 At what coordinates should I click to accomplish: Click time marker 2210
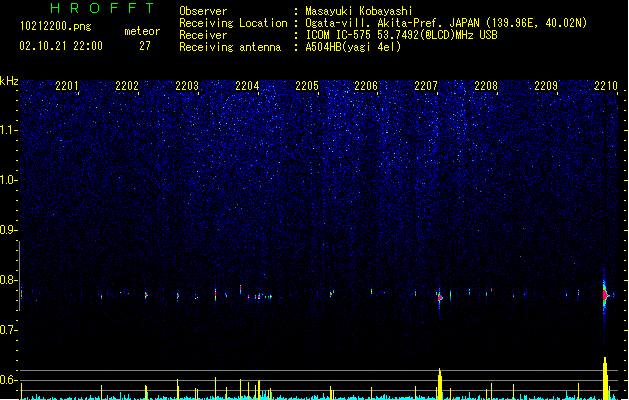tap(606, 86)
